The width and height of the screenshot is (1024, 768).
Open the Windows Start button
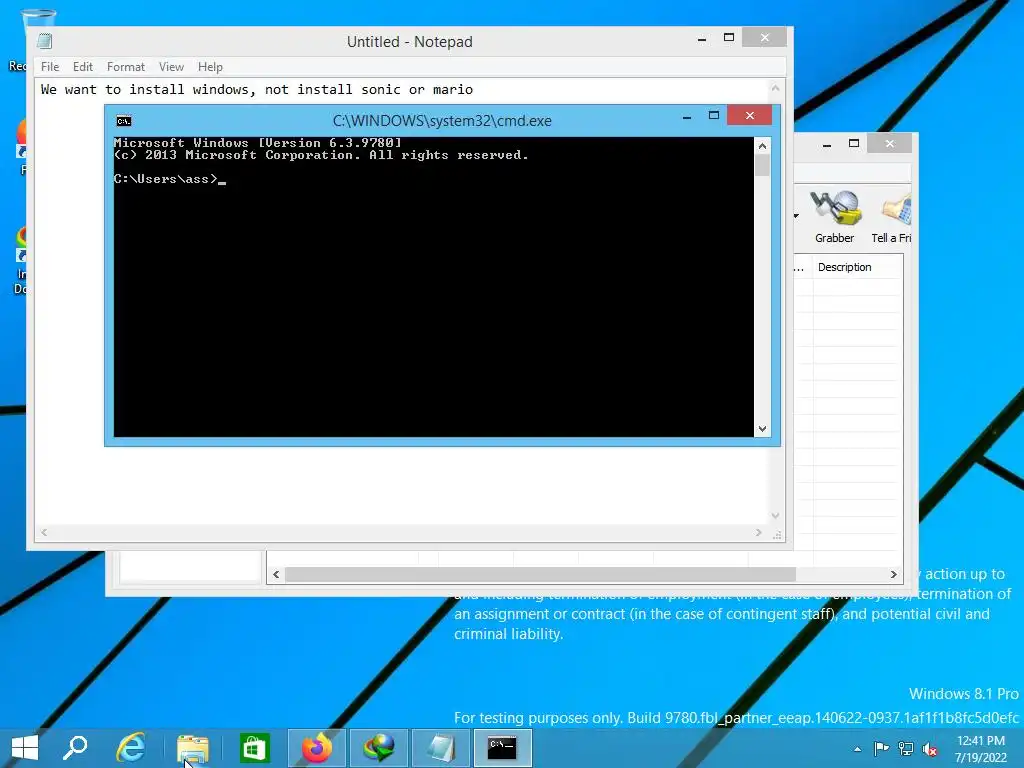(25, 748)
